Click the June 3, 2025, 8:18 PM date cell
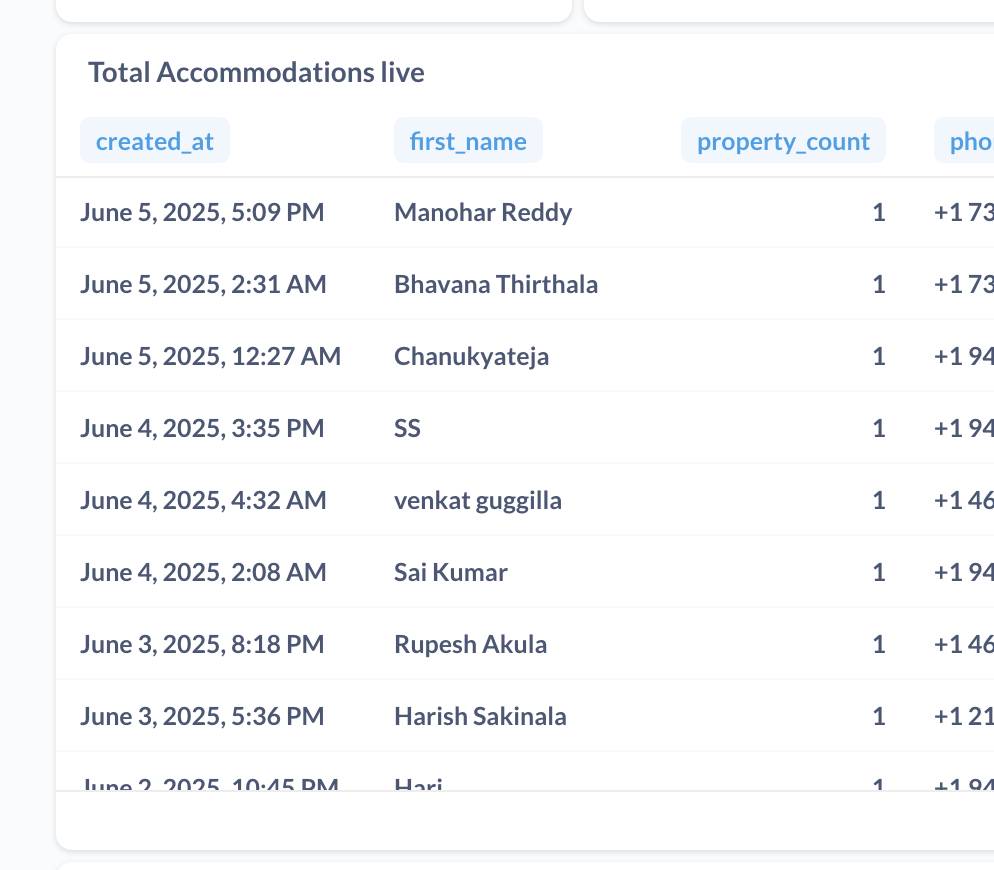994x870 pixels. [202, 645]
